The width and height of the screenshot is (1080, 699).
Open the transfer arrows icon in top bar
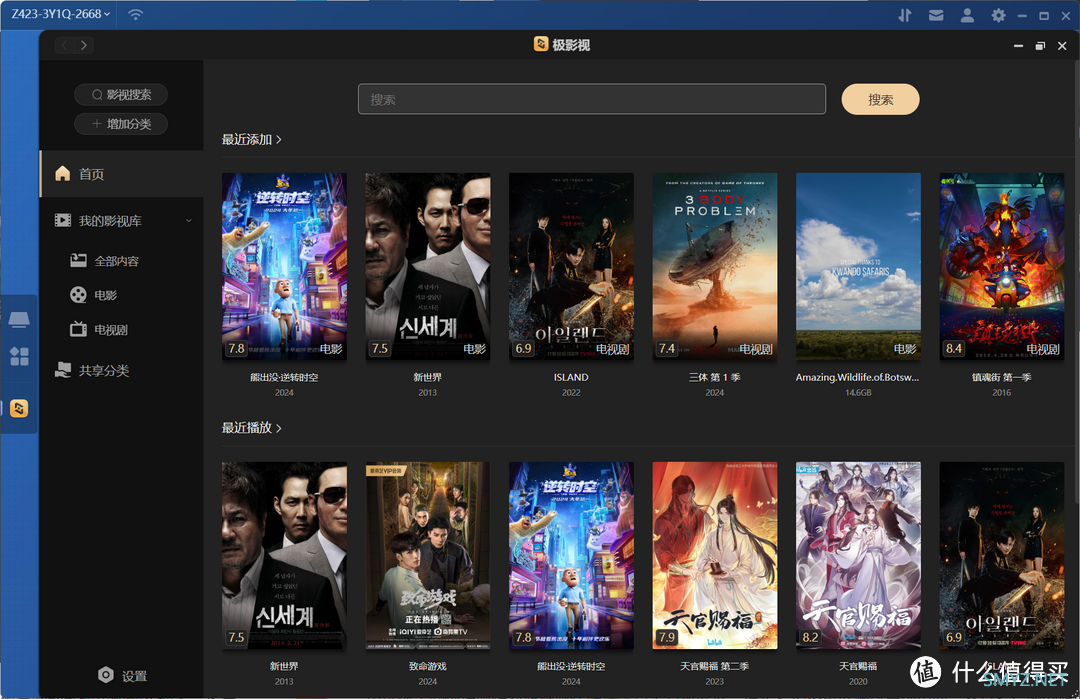point(905,15)
